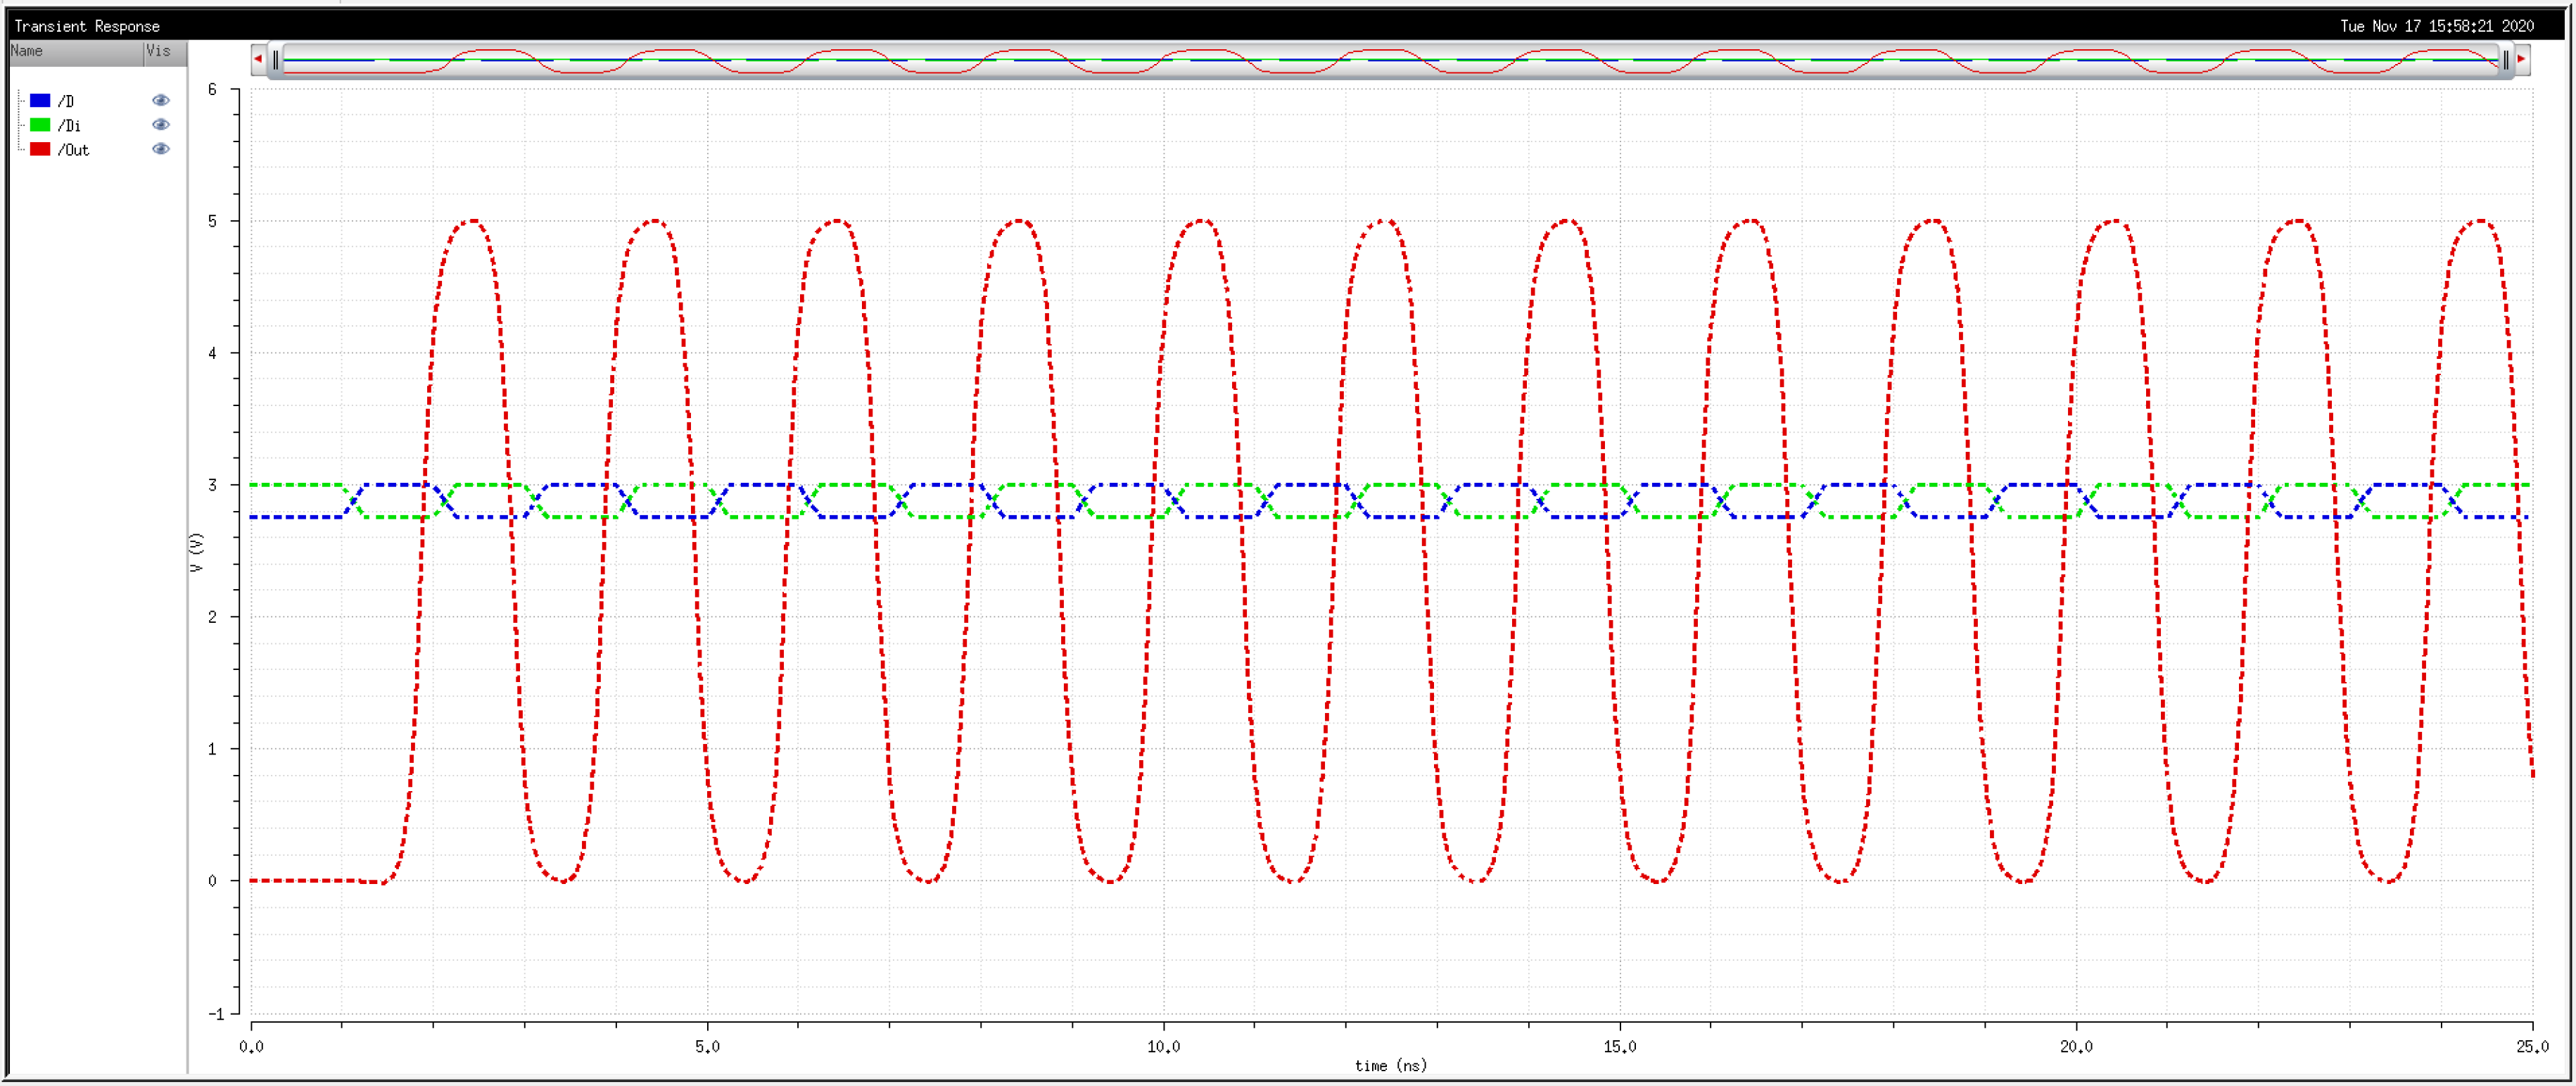Toggle visibility of the /Di signal
Image resolution: width=2576 pixels, height=1086 pixels.
coord(160,125)
